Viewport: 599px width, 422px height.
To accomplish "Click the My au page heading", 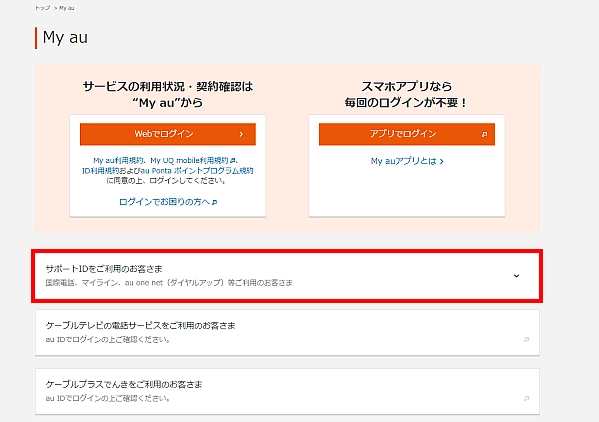I will coord(65,37).
